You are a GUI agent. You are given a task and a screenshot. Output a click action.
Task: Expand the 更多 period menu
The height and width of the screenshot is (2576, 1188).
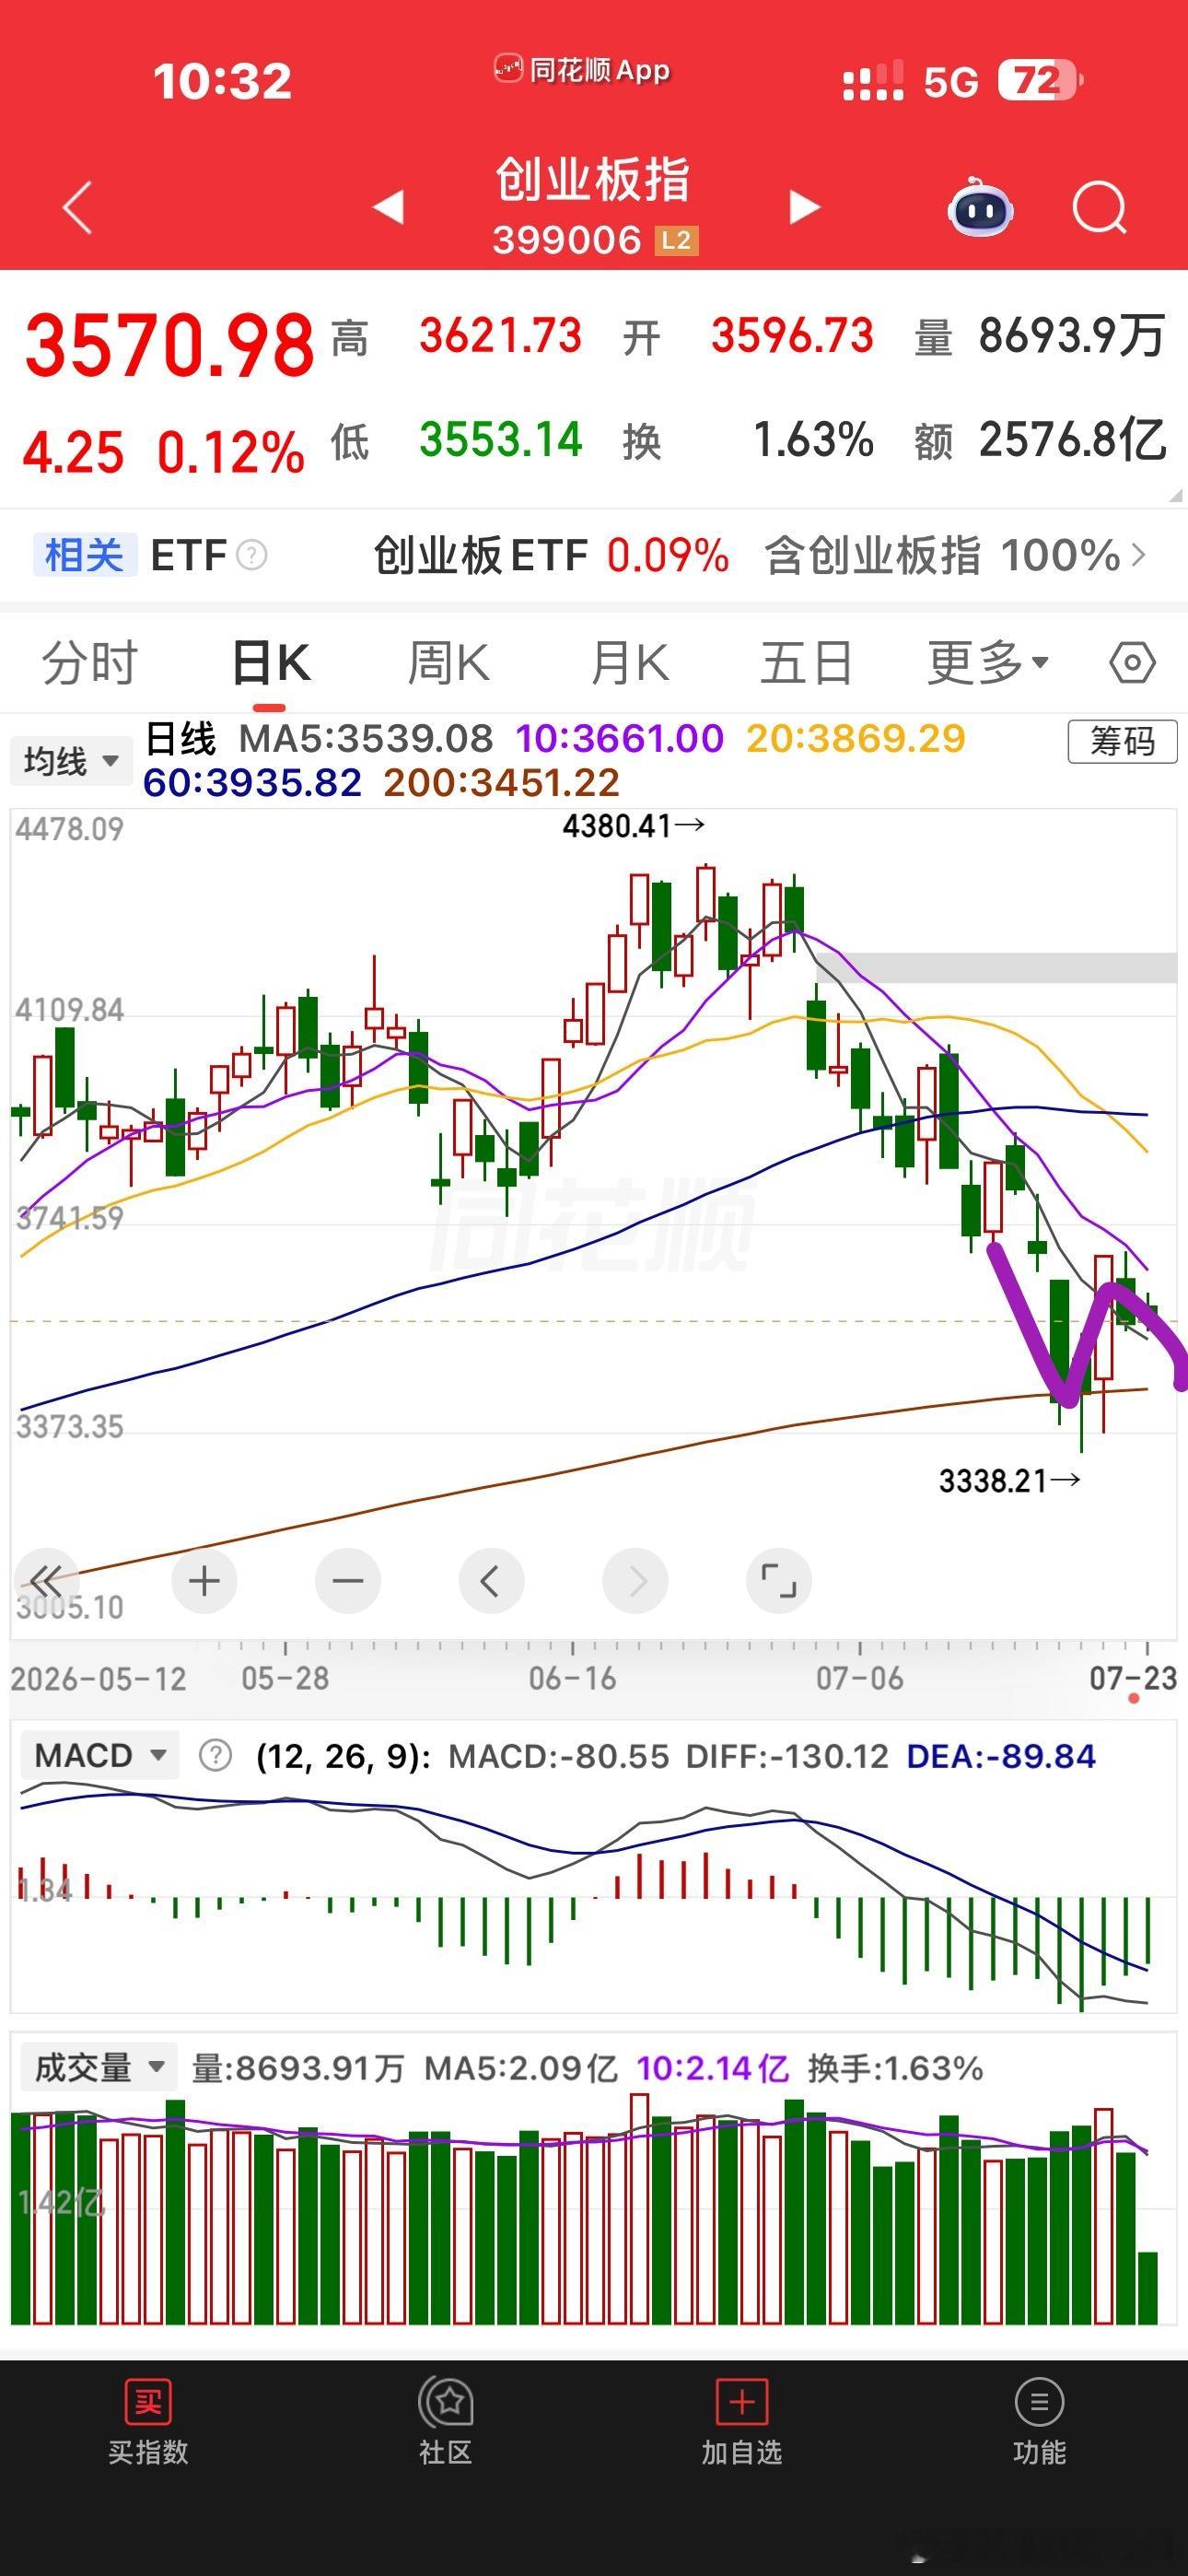987,662
